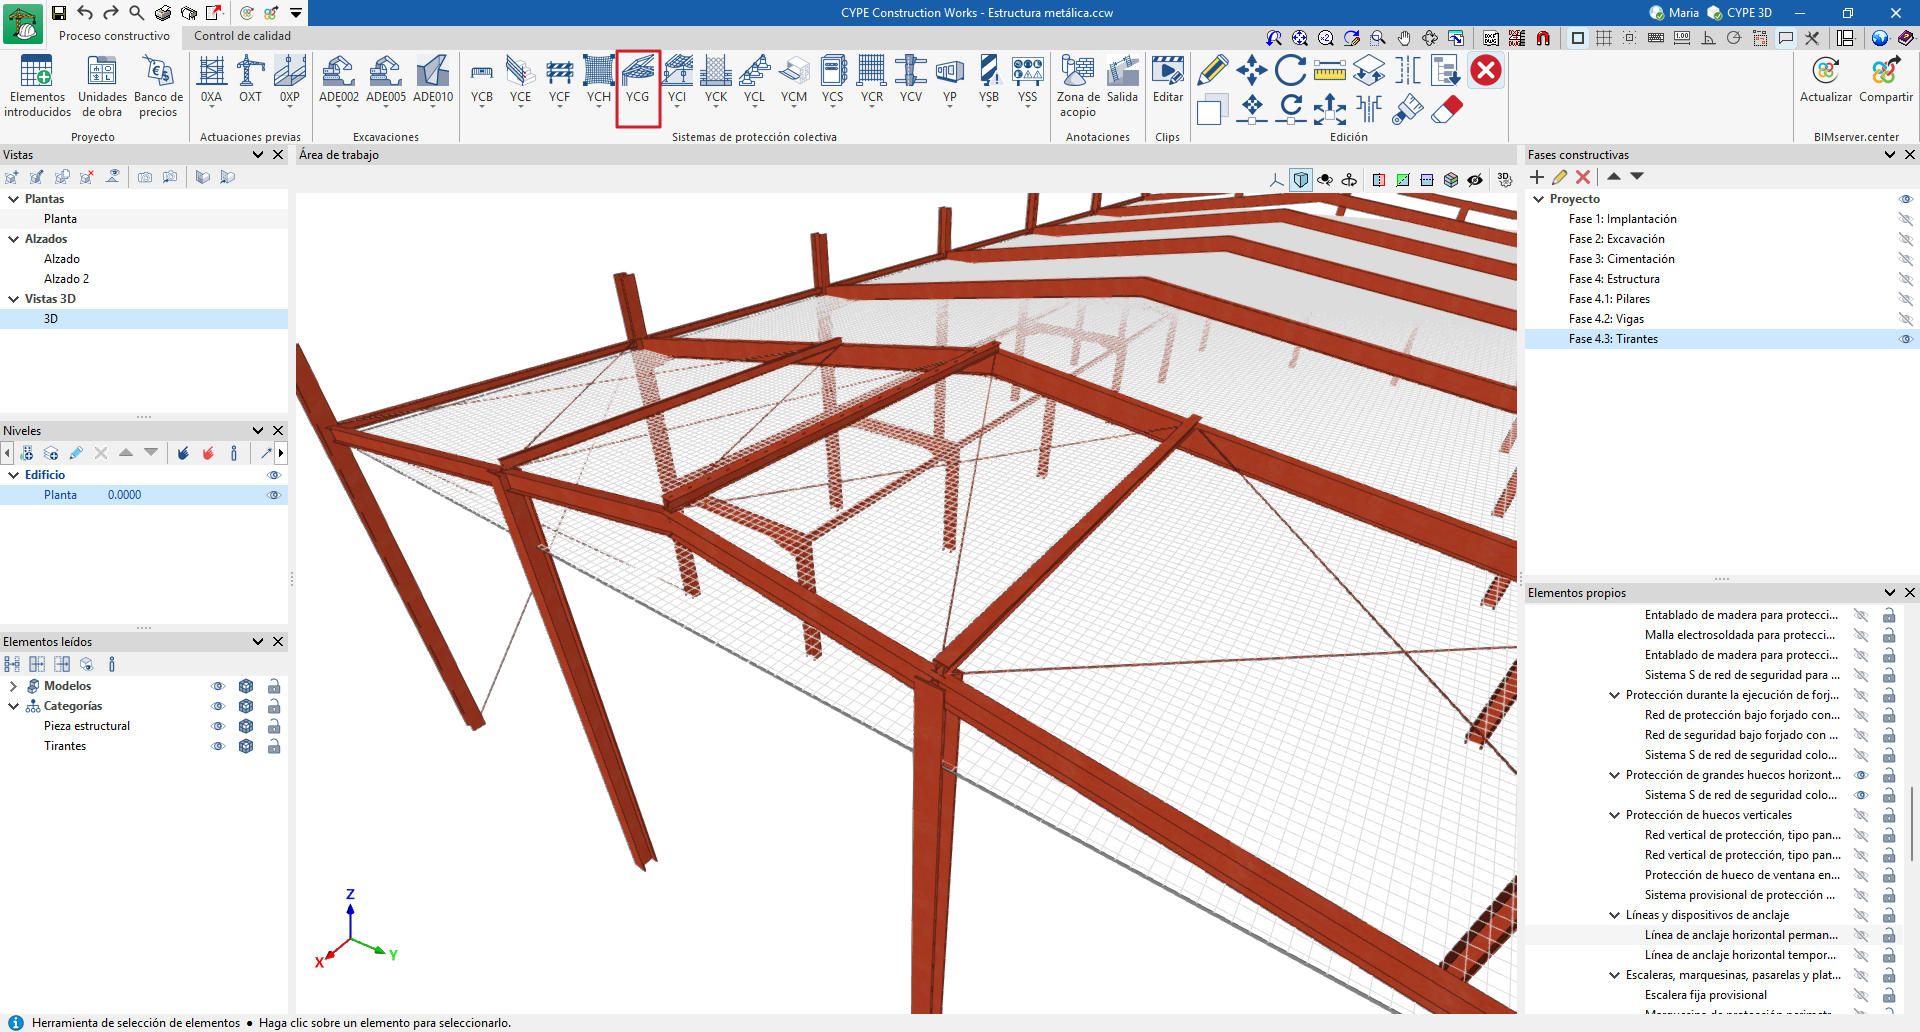Move the selected phase up
This screenshot has width=1920, height=1032.
tap(1614, 176)
